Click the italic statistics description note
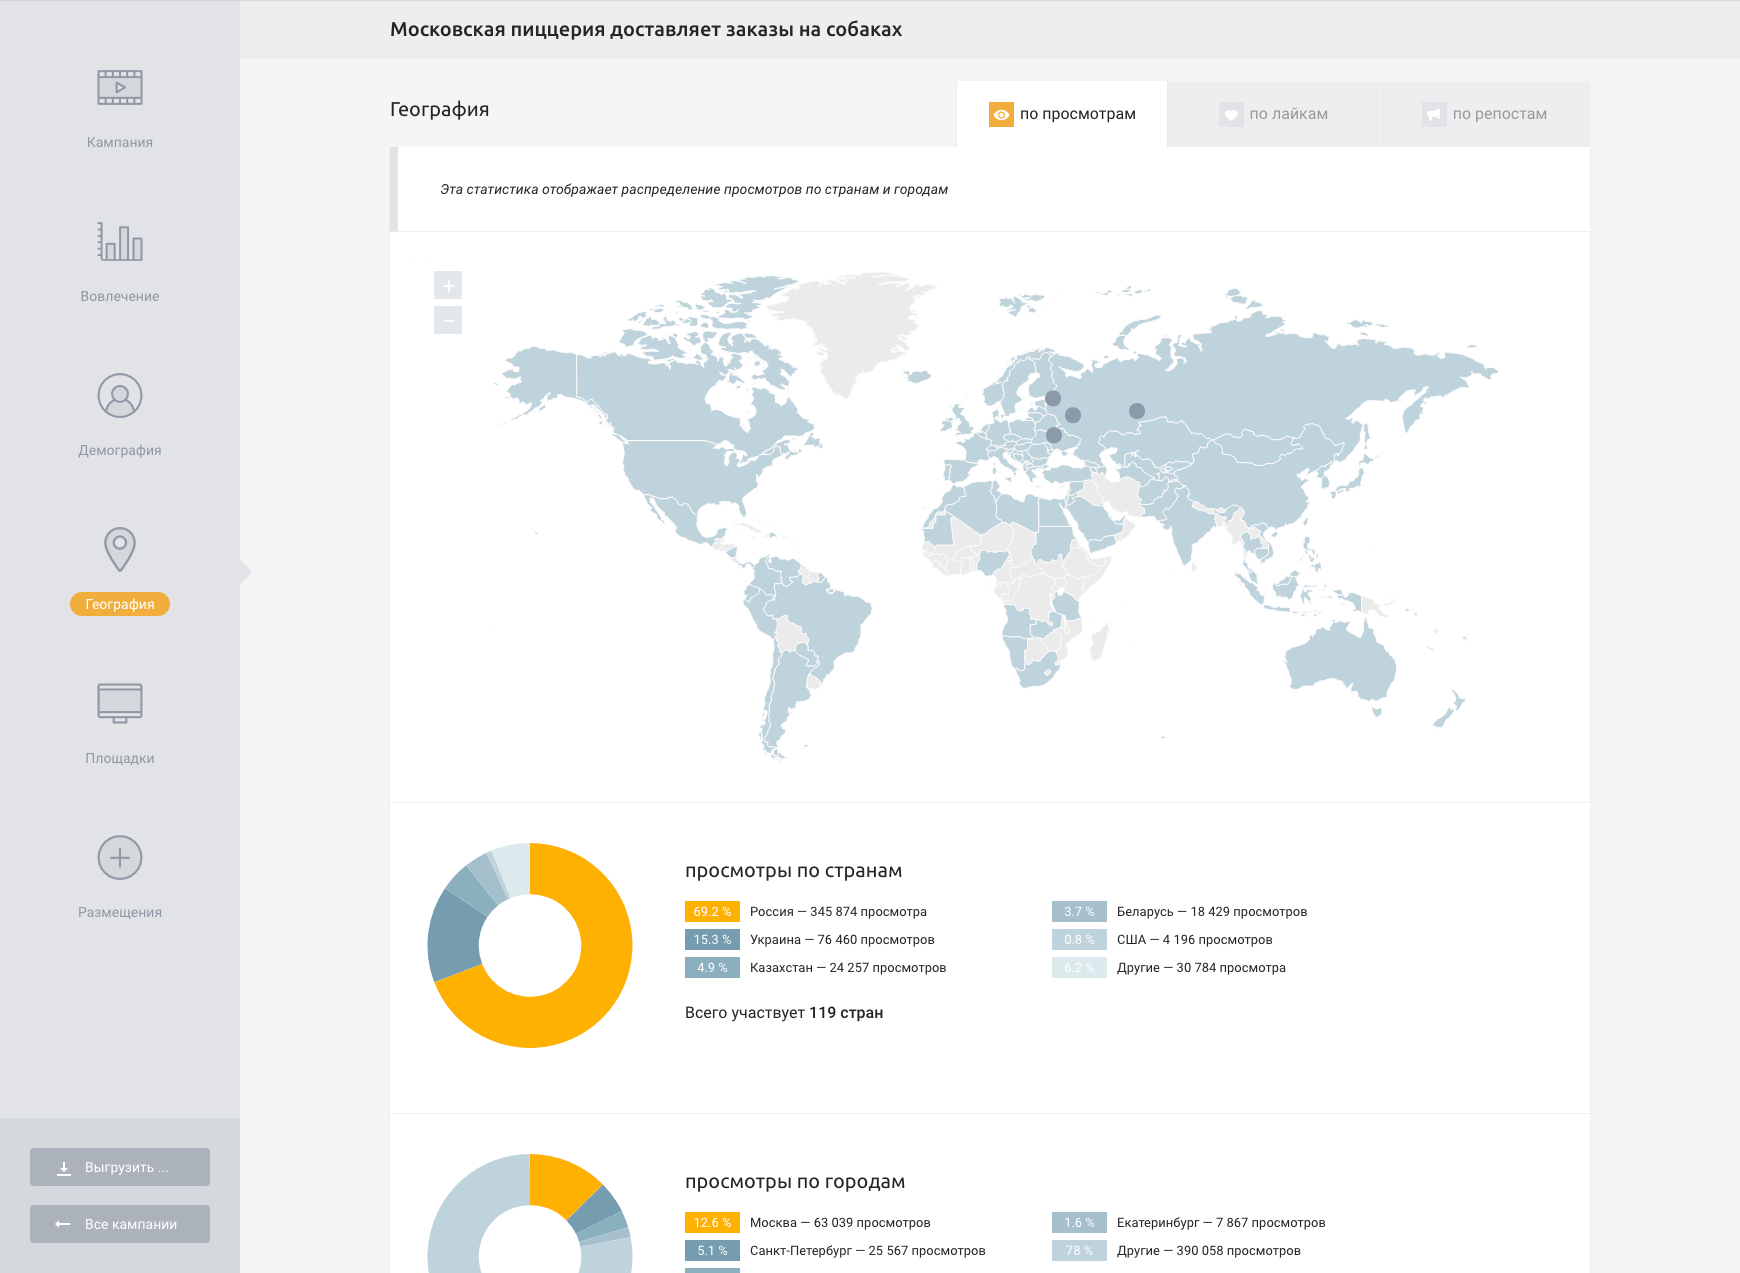Screen dimensions: 1740x1273 tap(694, 189)
